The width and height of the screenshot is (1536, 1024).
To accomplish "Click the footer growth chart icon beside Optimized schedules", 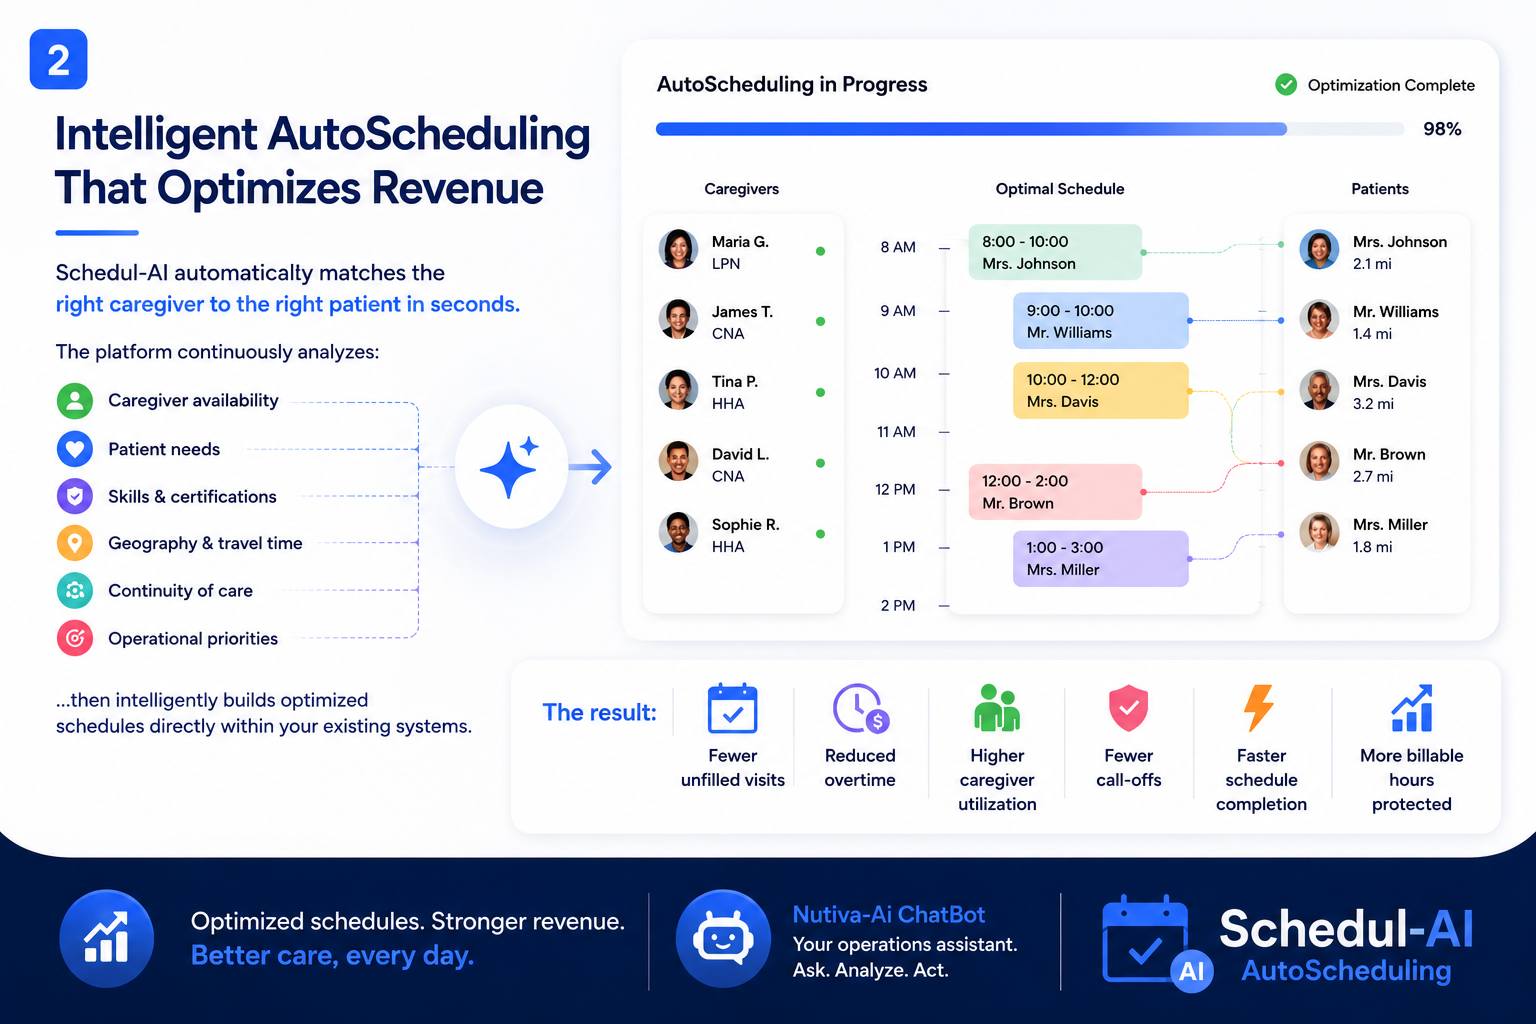I will [x=107, y=939].
